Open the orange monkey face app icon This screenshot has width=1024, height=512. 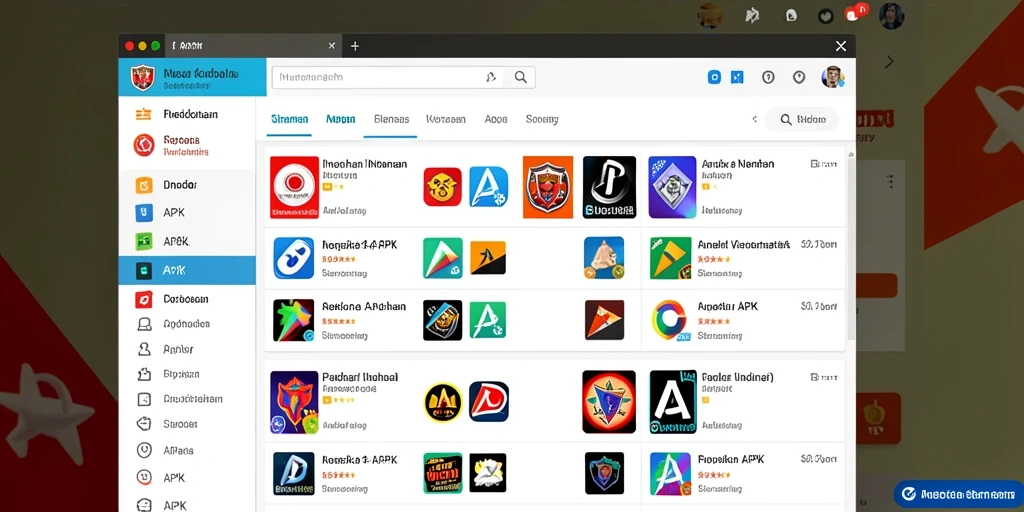tap(443, 187)
